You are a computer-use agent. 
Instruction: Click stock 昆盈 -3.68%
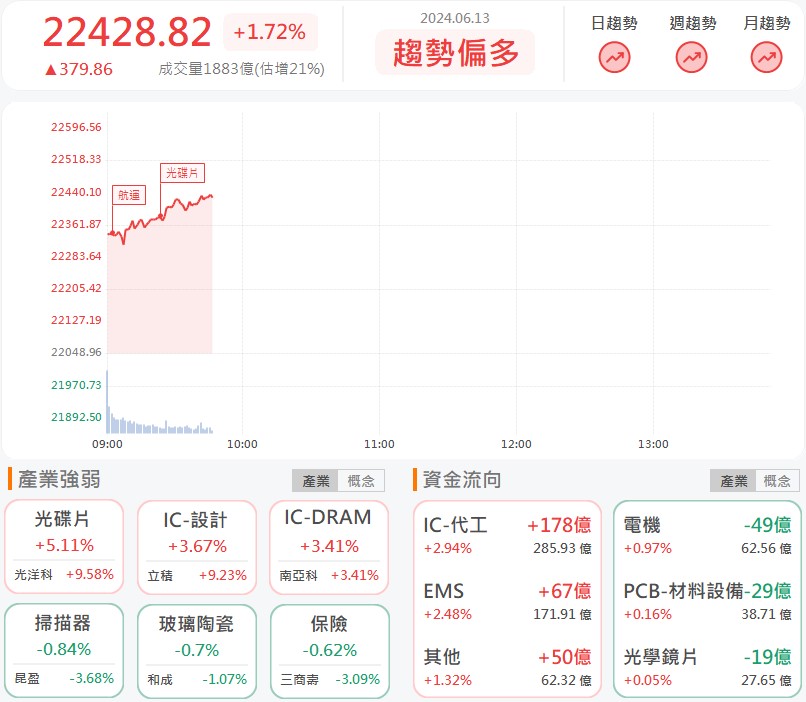64,679
